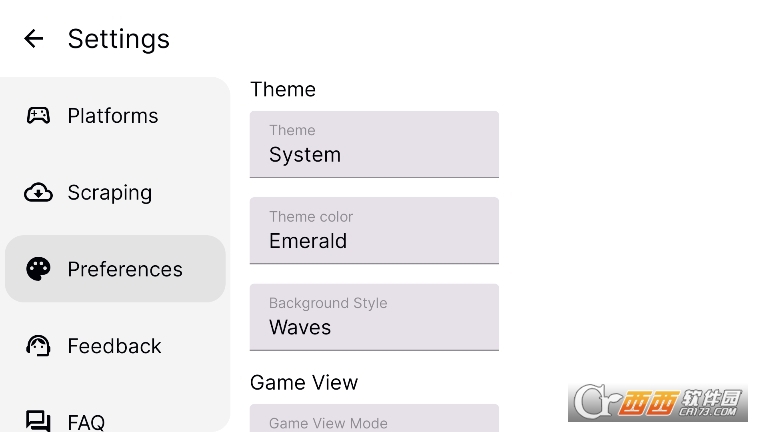This screenshot has width=768, height=432.
Task: Select the Preferences sidebar entry
Action: click(x=115, y=269)
